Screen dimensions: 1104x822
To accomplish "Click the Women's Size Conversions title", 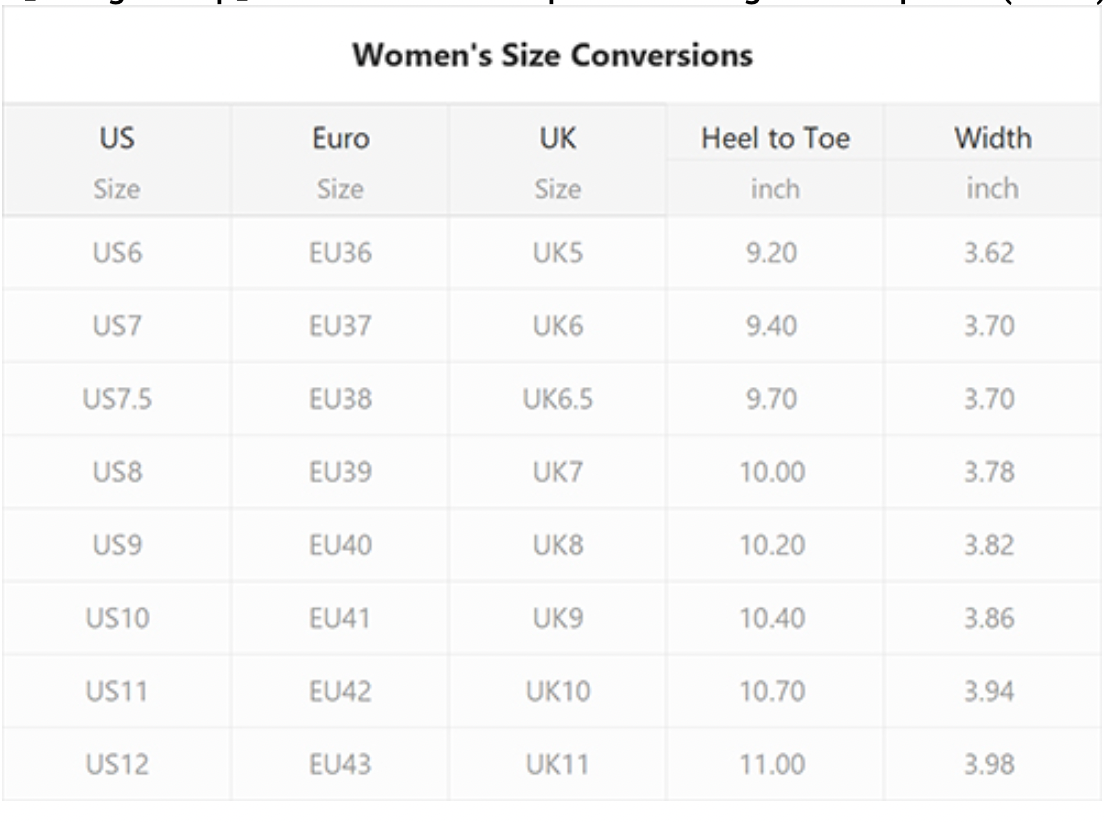I will [553, 55].
